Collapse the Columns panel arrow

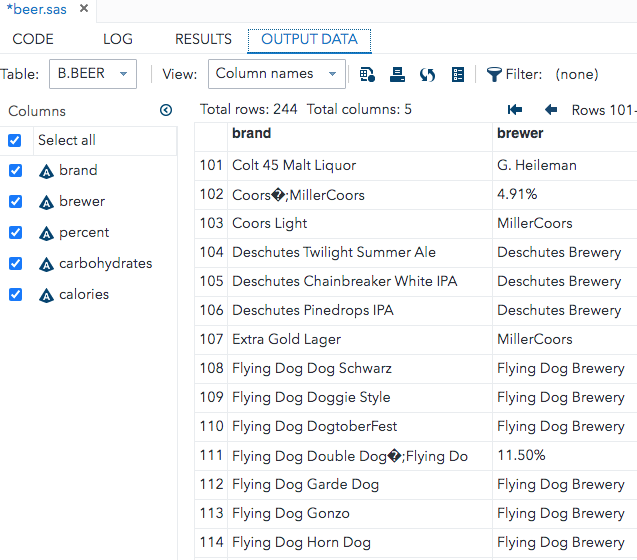pos(166,110)
